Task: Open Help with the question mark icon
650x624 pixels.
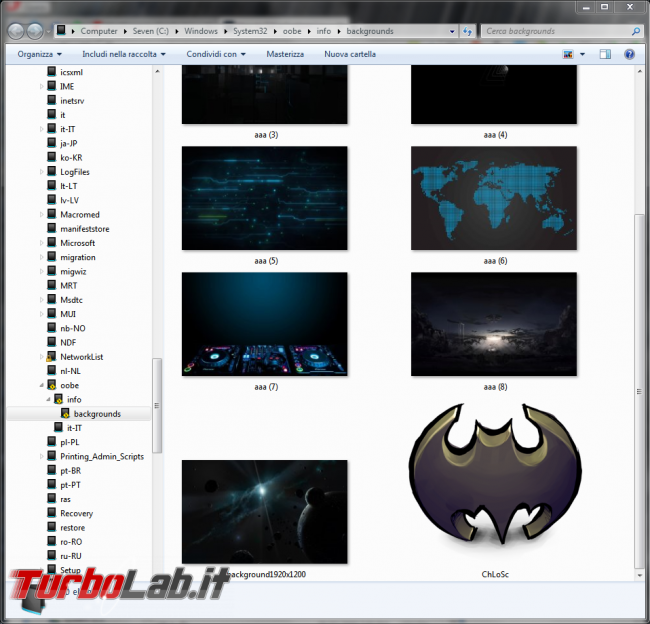Action: tap(629, 54)
